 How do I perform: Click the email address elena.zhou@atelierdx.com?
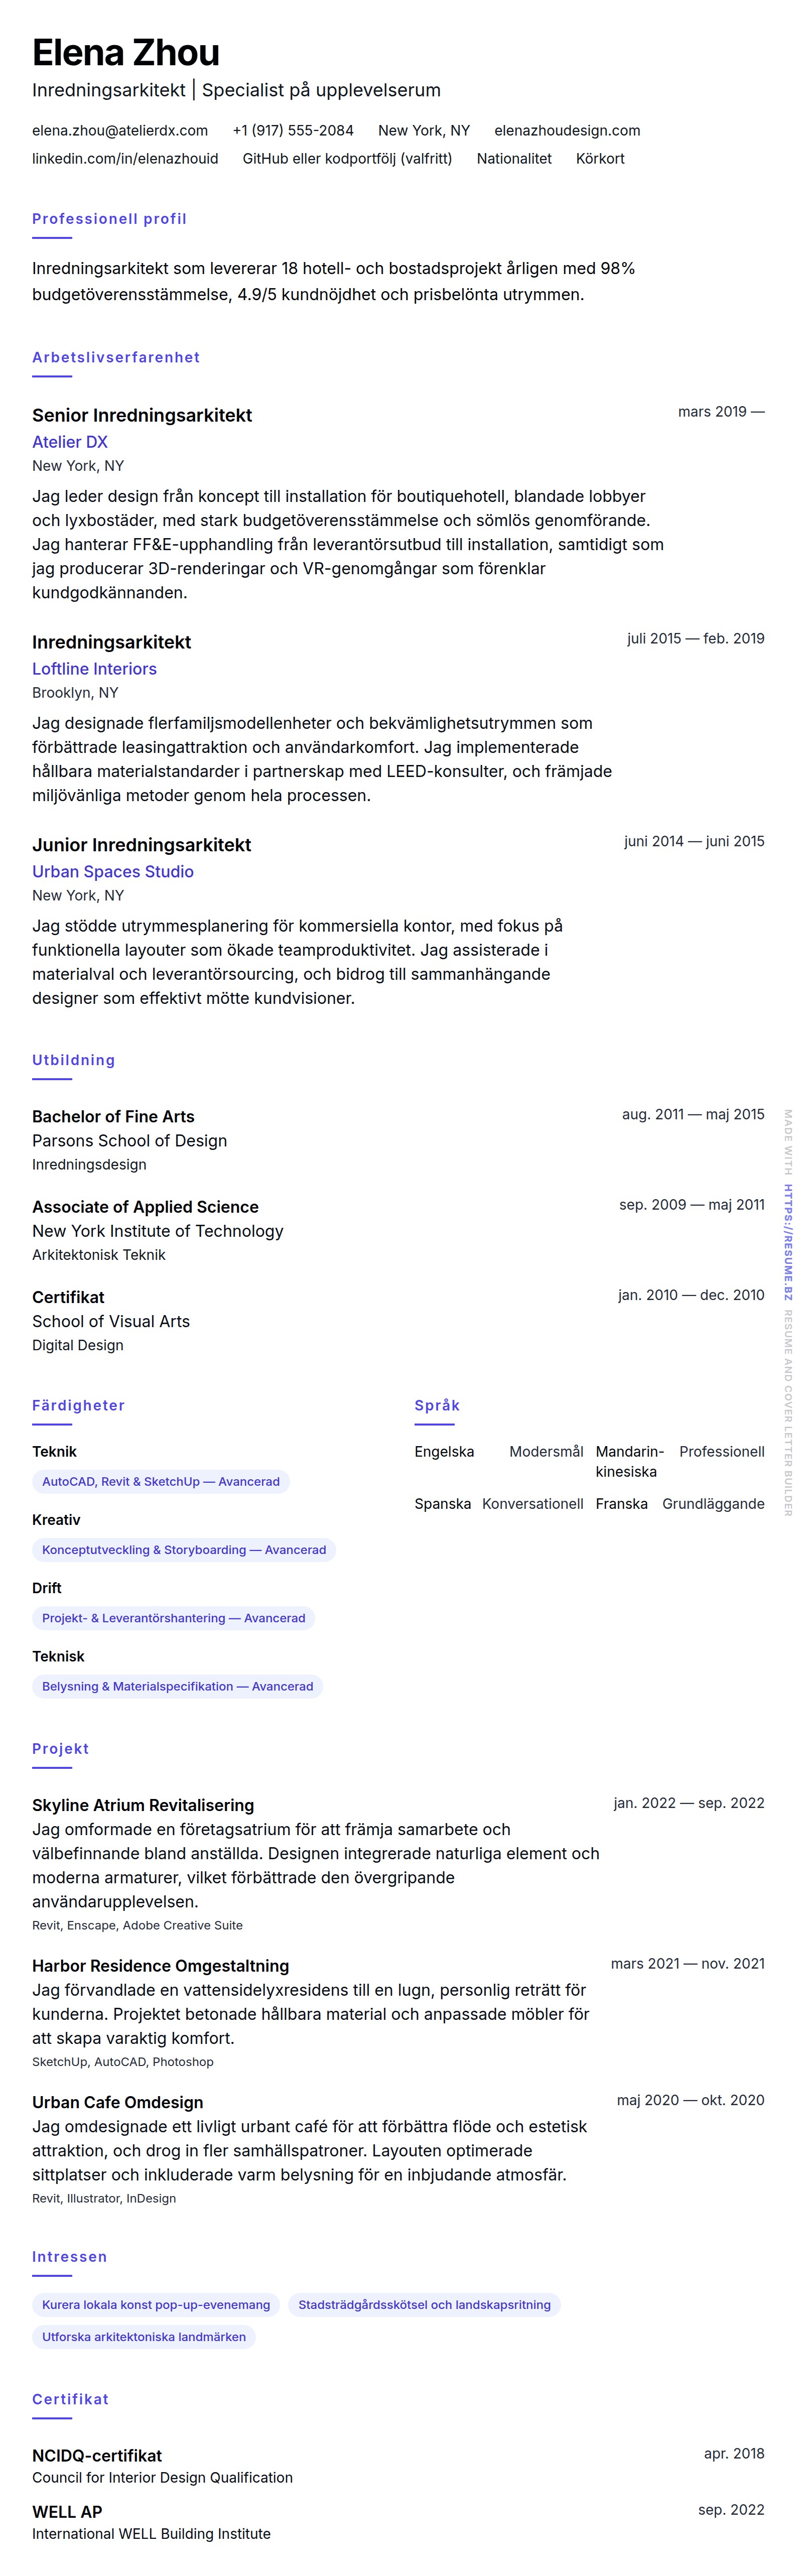pos(120,130)
